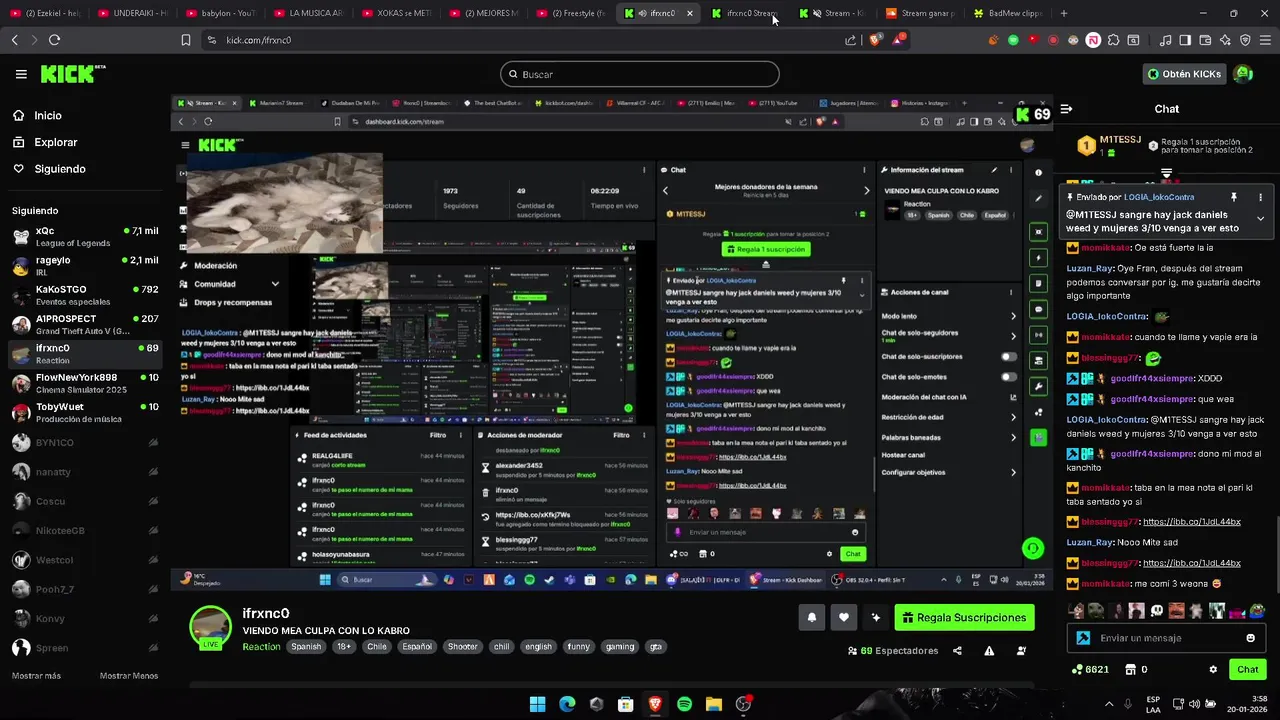Open the Brave VPN shield icon
This screenshot has height=720, width=1280.
pyautogui.click(x=1245, y=40)
